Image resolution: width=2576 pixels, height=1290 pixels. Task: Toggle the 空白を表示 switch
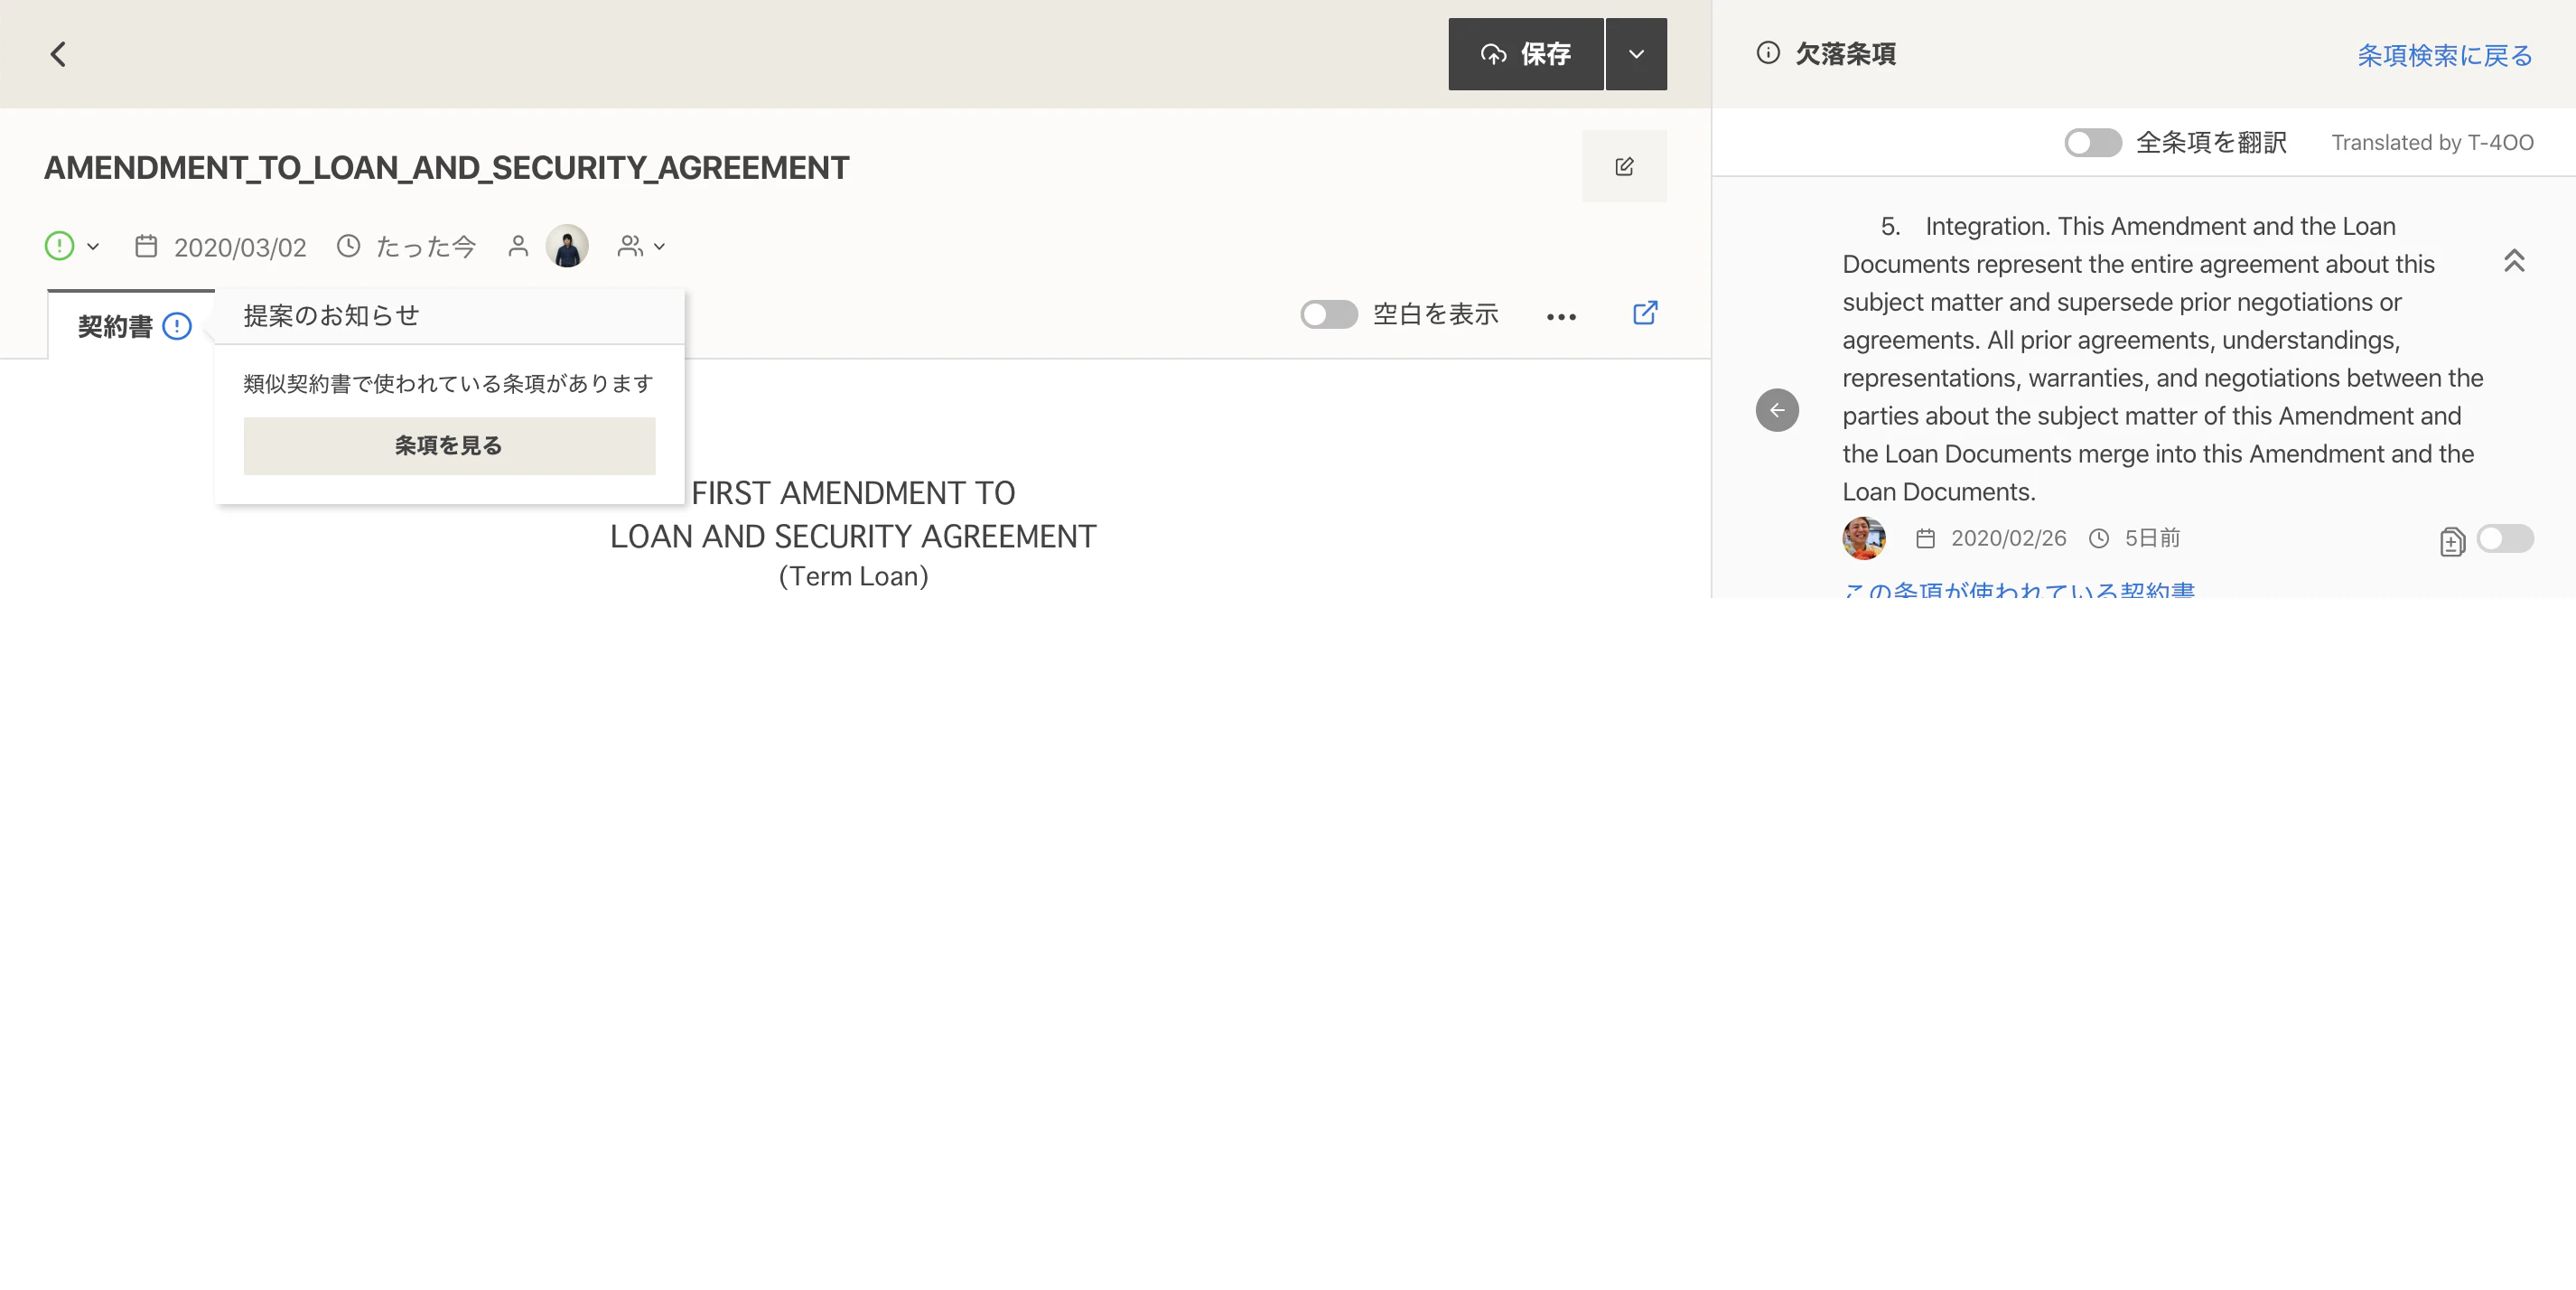point(1328,314)
